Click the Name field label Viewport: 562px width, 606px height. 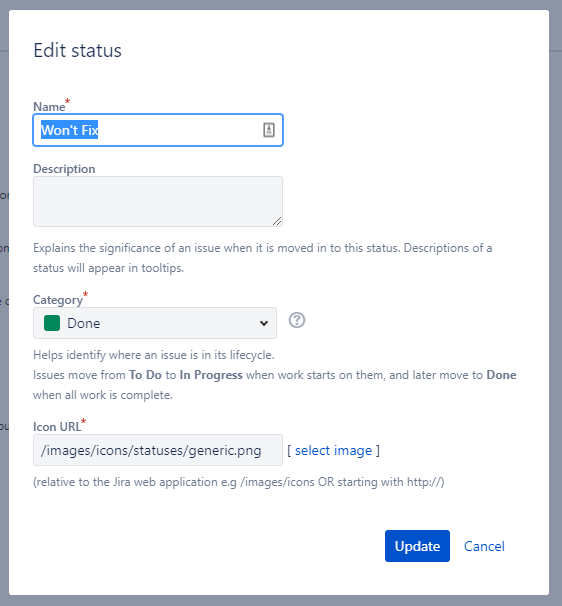(49, 107)
